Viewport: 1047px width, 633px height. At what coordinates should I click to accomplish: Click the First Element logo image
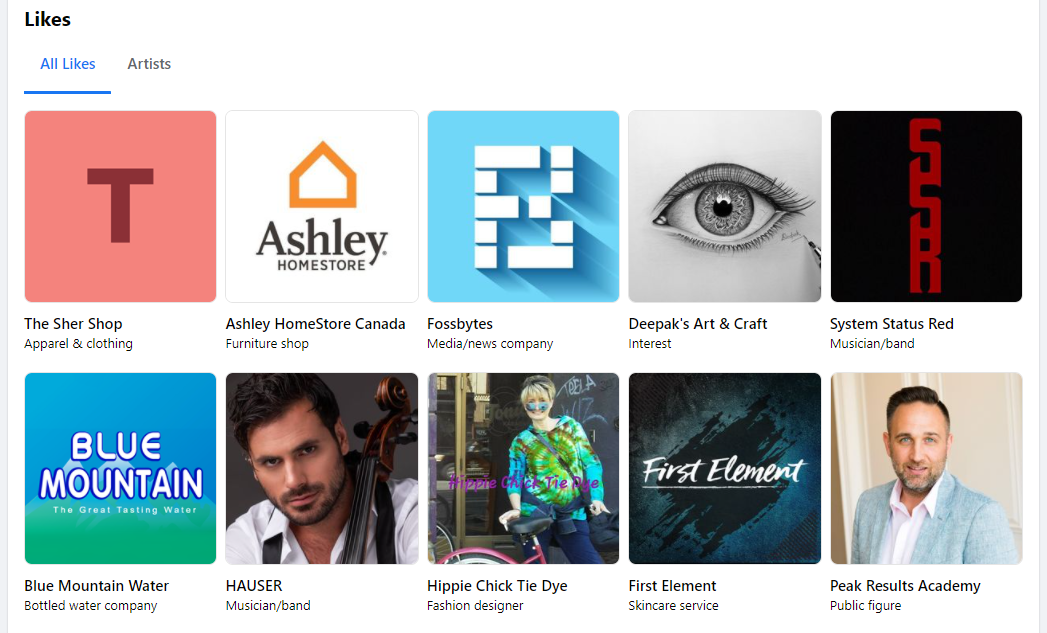coord(724,468)
